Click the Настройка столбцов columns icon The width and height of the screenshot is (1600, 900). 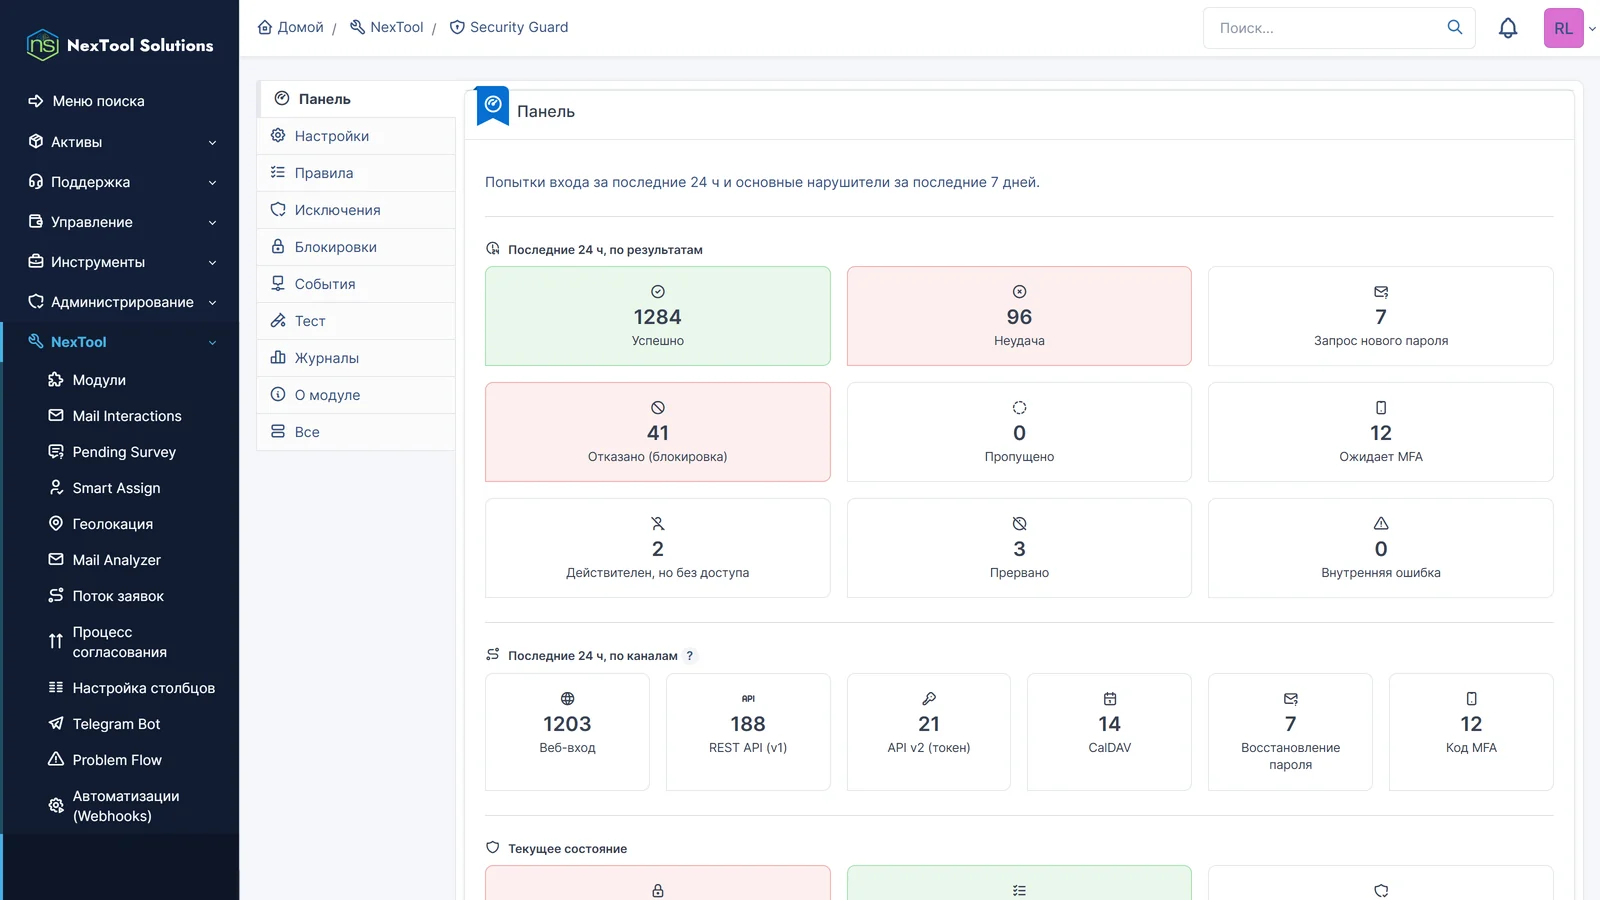pos(56,687)
